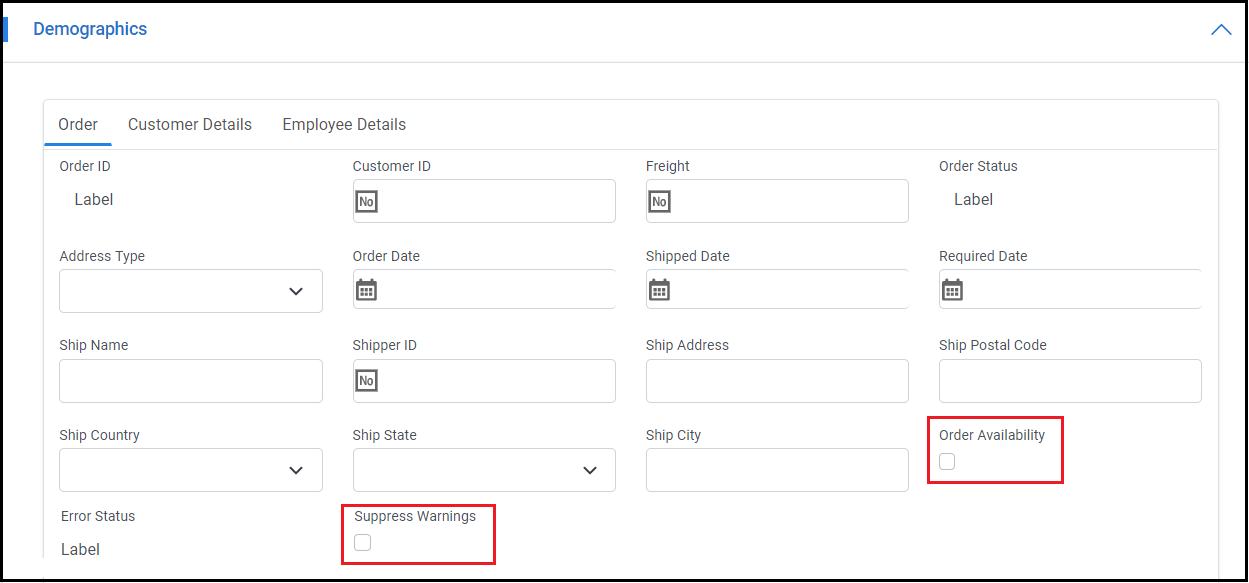Enable the Order Availability checkbox
The image size is (1249, 583).
coord(947,461)
